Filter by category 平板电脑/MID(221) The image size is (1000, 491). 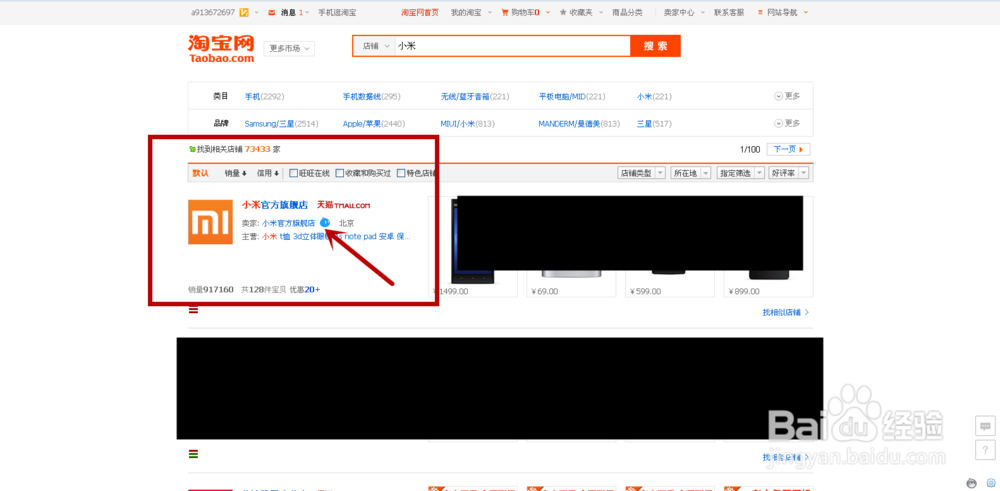point(572,96)
